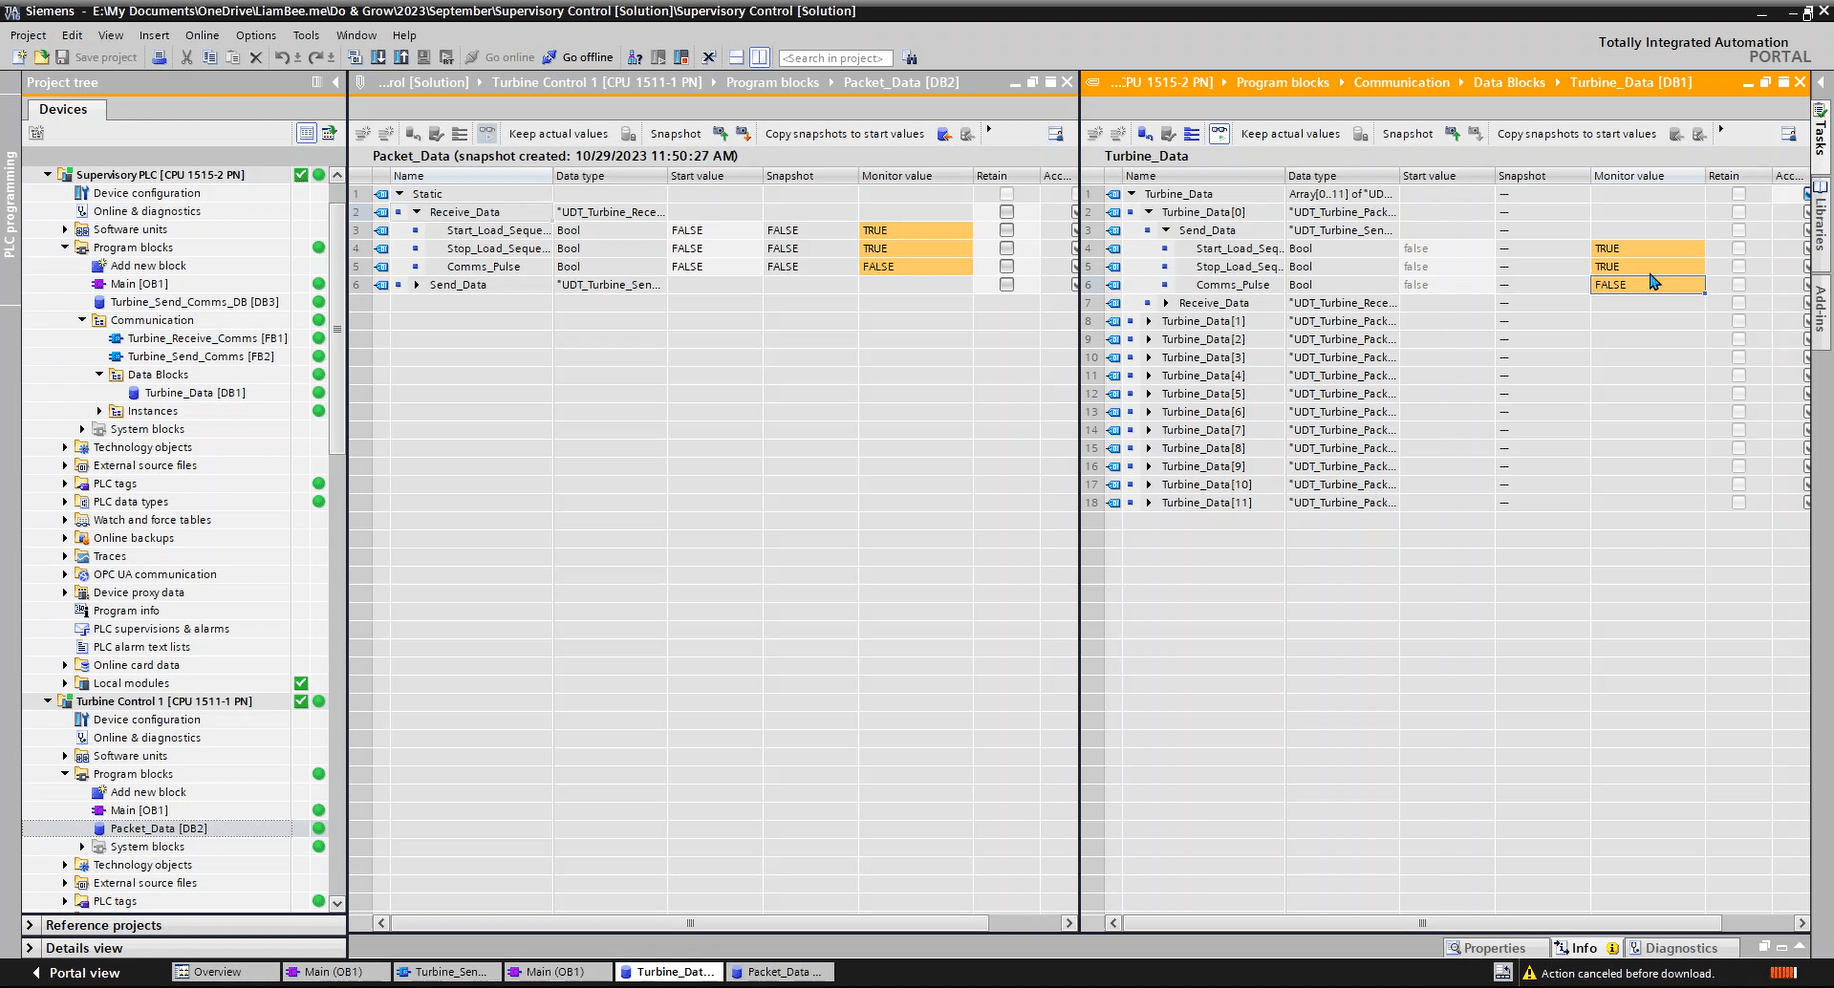The width and height of the screenshot is (1834, 988).
Task: Click the Undo arrow in main toolbar
Action: click(282, 57)
